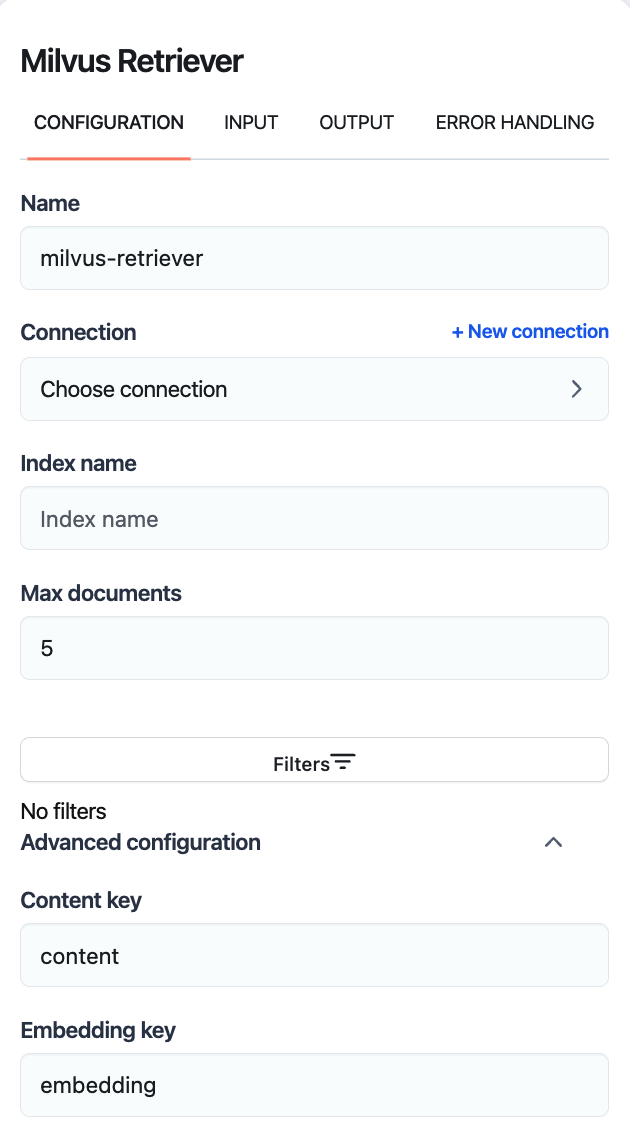Click the No filters status text
630x1138 pixels.
[x=63, y=811]
